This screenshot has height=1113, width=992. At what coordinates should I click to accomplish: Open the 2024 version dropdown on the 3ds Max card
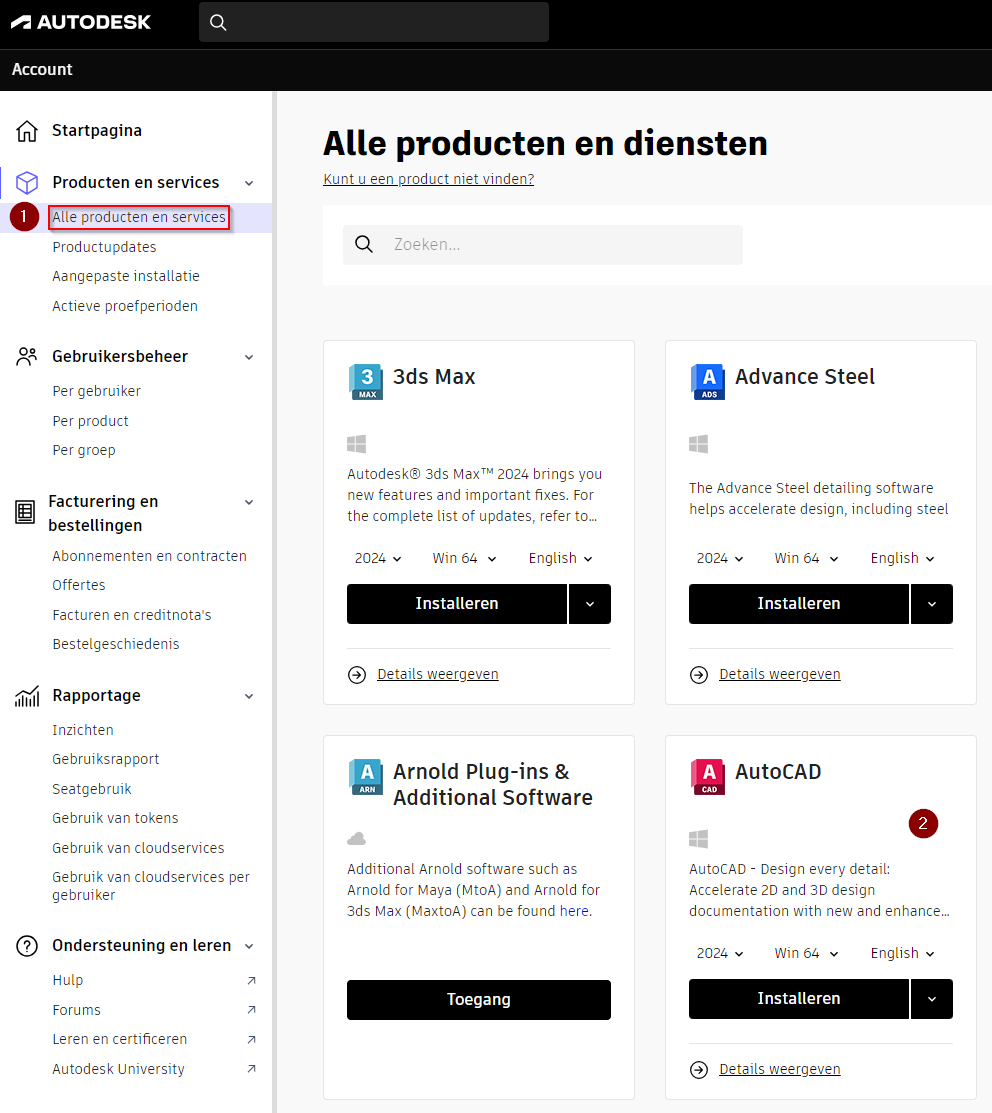pos(378,559)
